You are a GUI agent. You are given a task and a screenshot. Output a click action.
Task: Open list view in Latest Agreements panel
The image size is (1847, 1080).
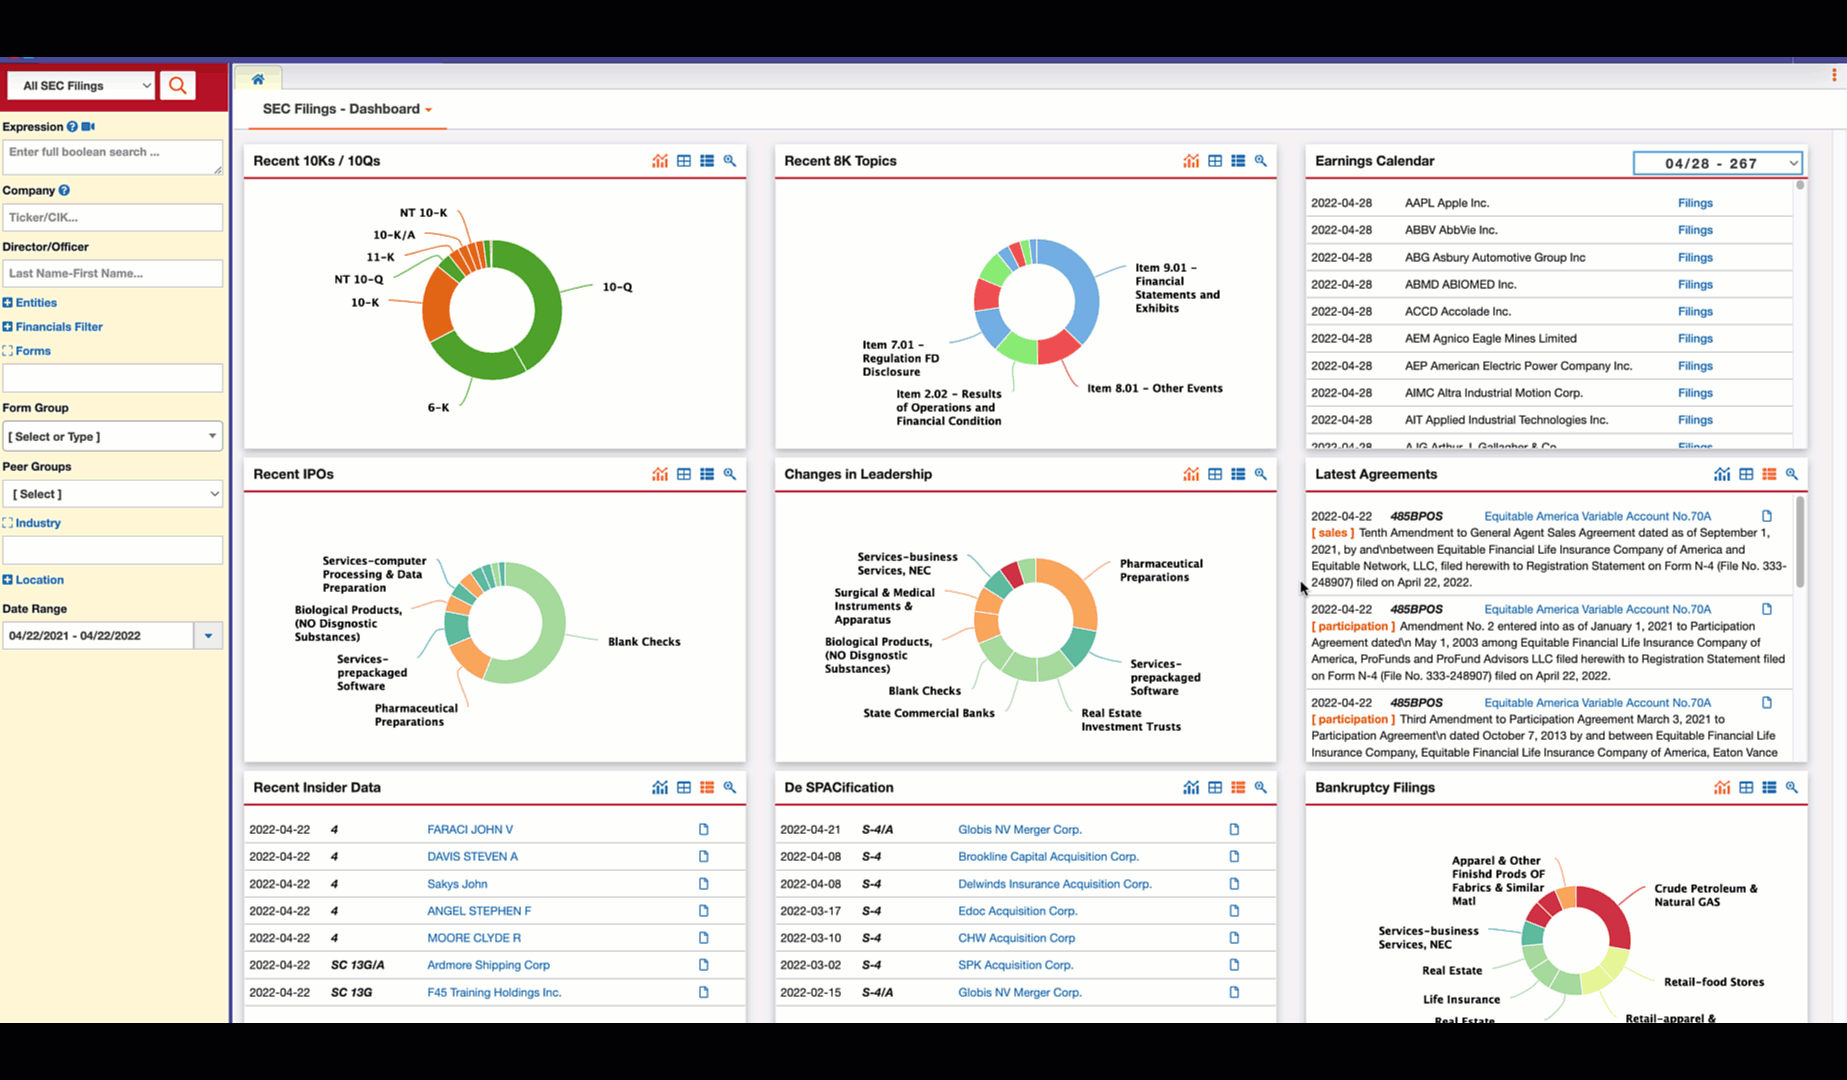1768,474
